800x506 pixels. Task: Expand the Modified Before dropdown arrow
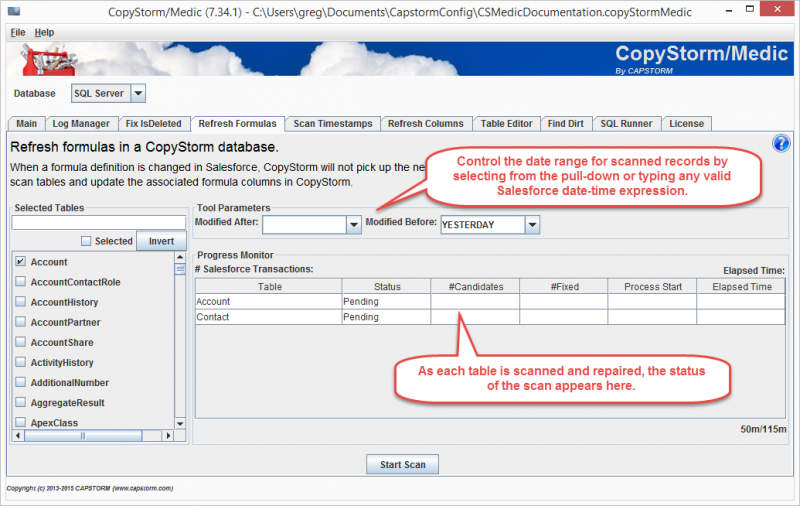point(532,224)
